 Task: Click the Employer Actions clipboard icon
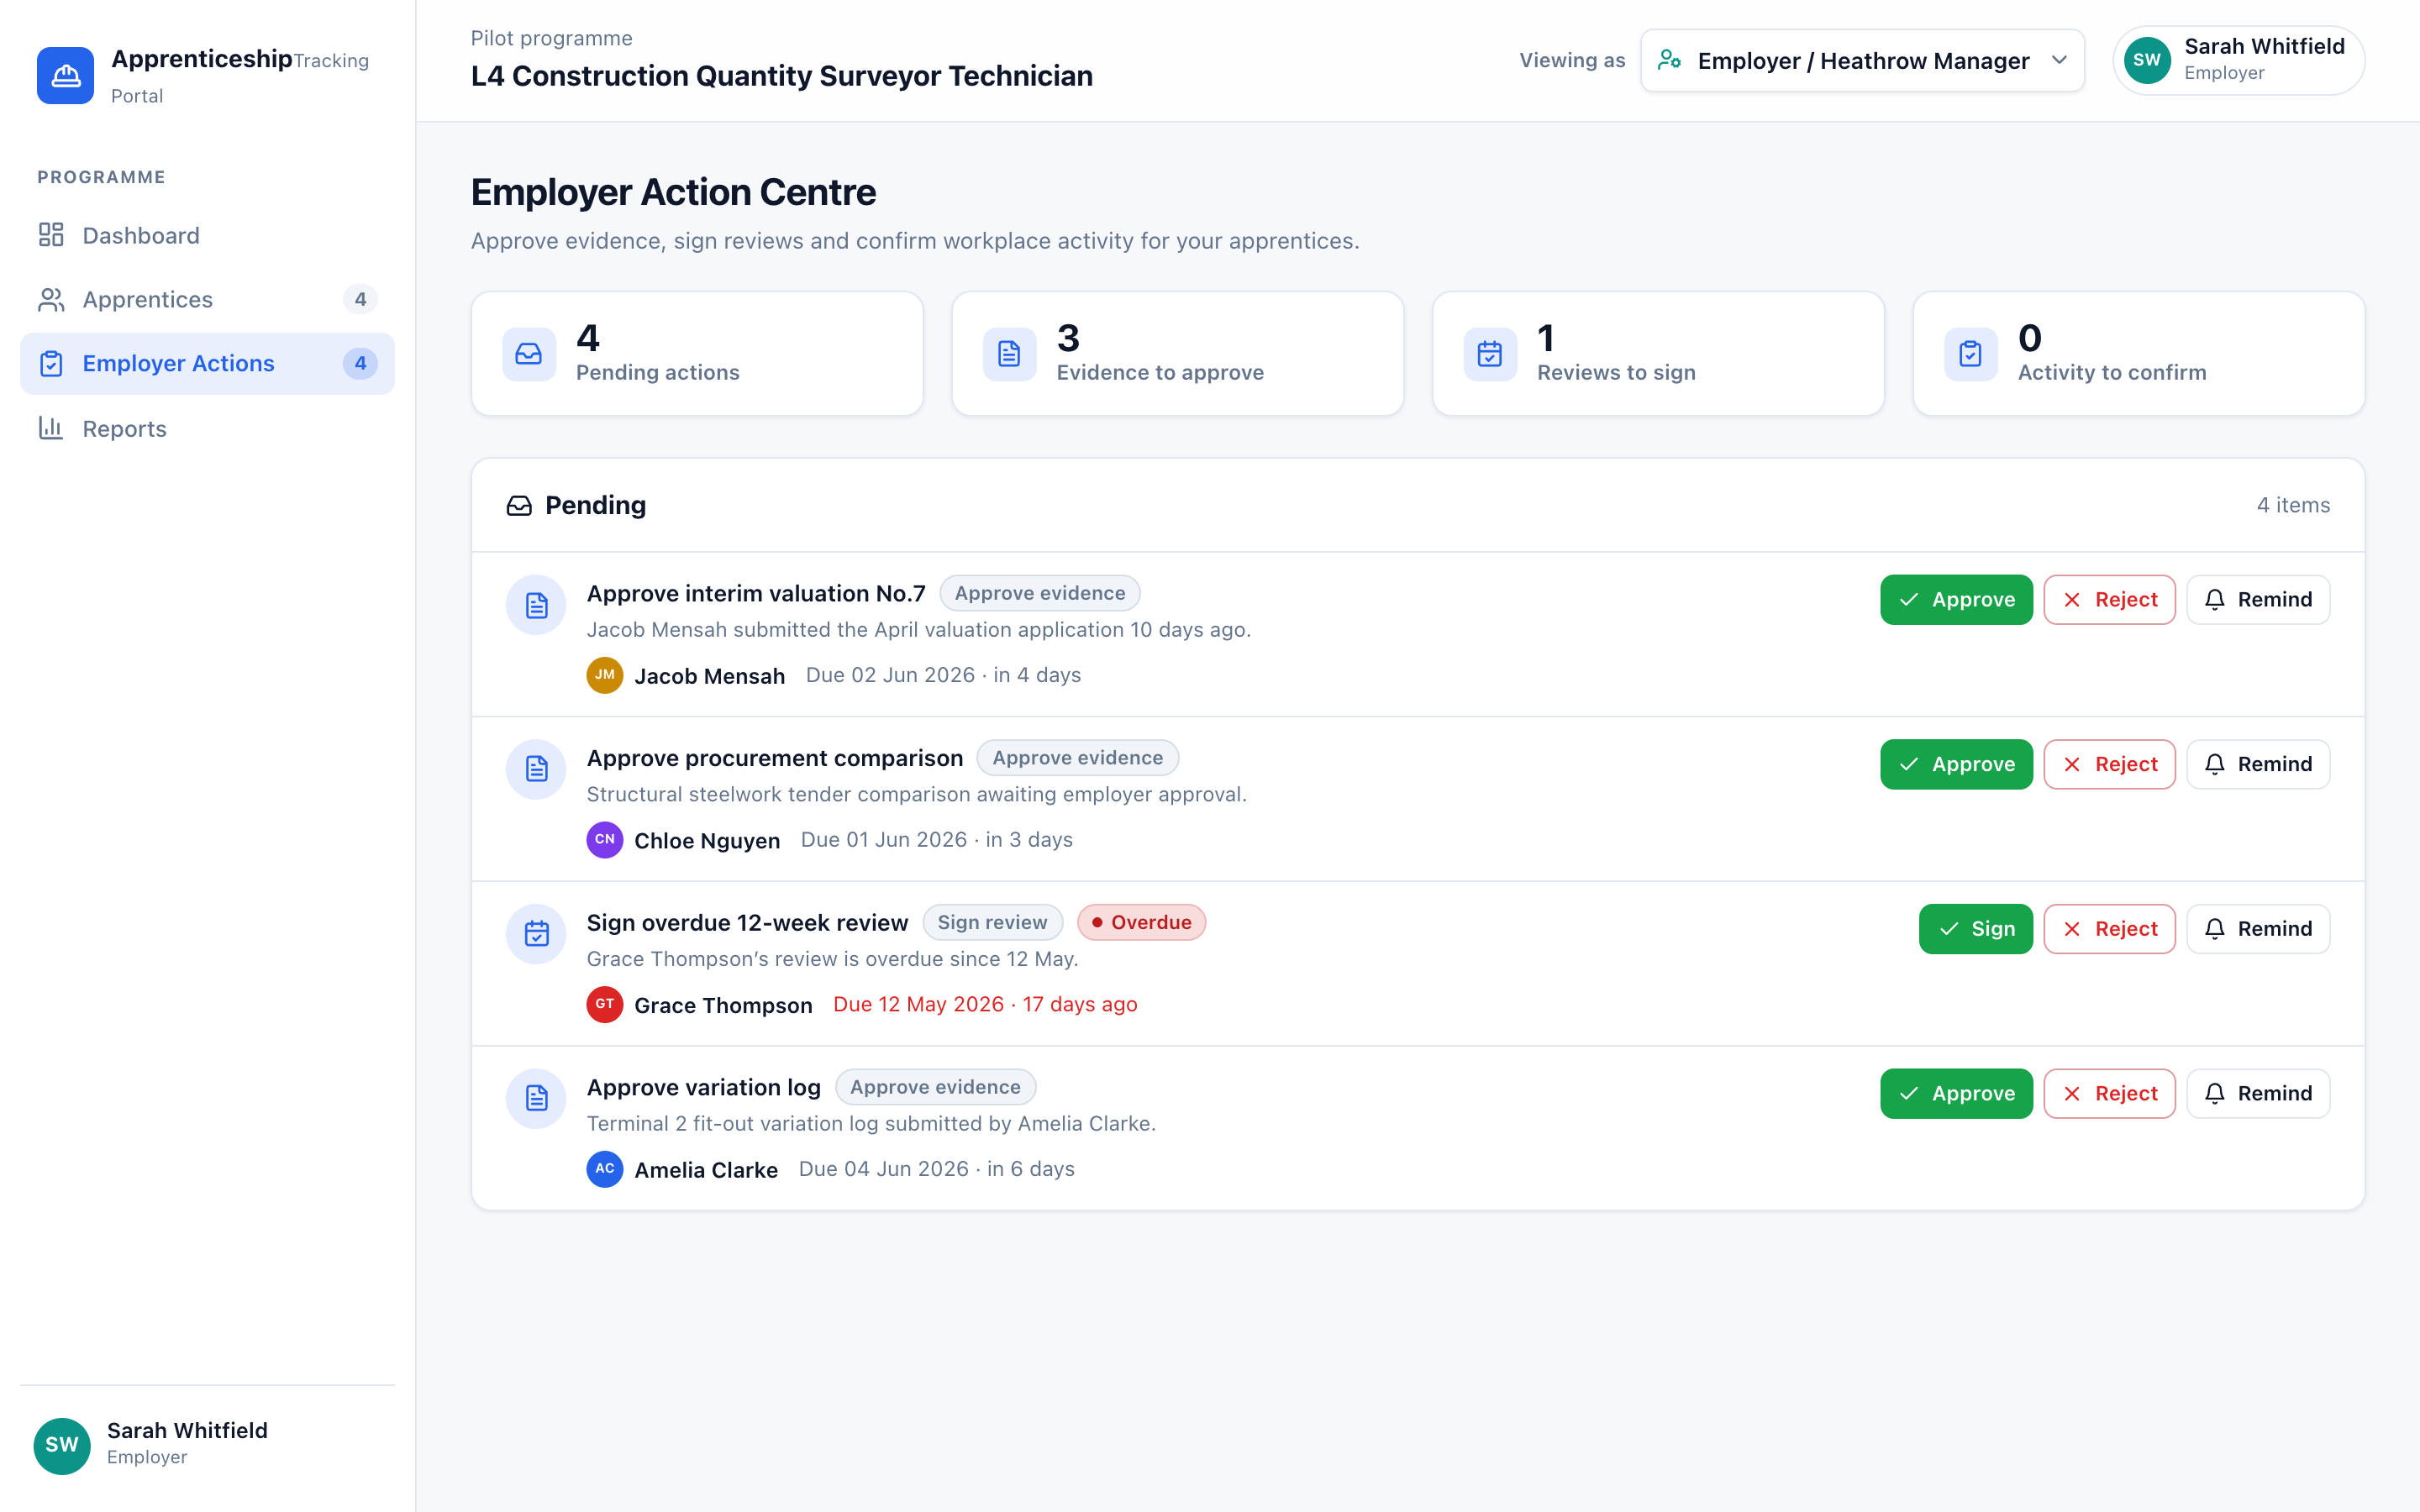click(x=51, y=363)
